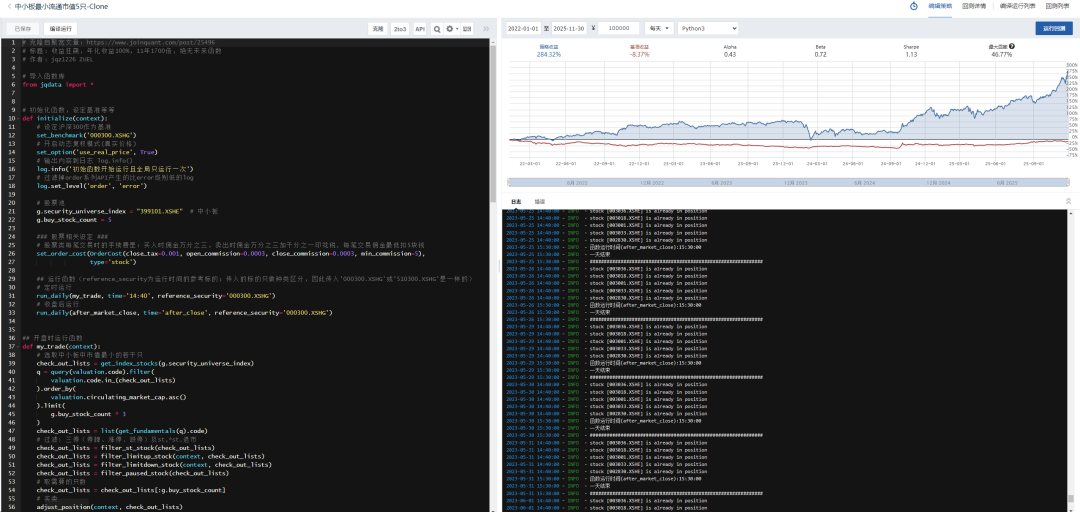1080x512 pixels.
Task: Click the 克隆 clone button
Action: 378,29
